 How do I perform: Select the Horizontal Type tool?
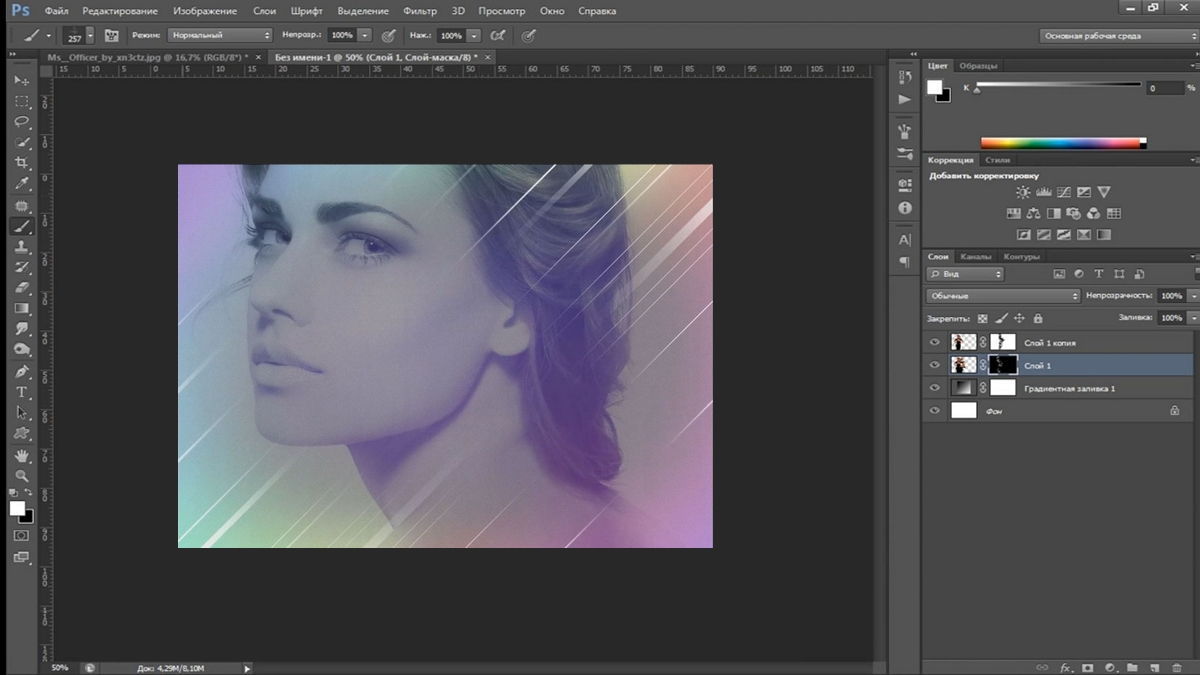pyautogui.click(x=22, y=392)
